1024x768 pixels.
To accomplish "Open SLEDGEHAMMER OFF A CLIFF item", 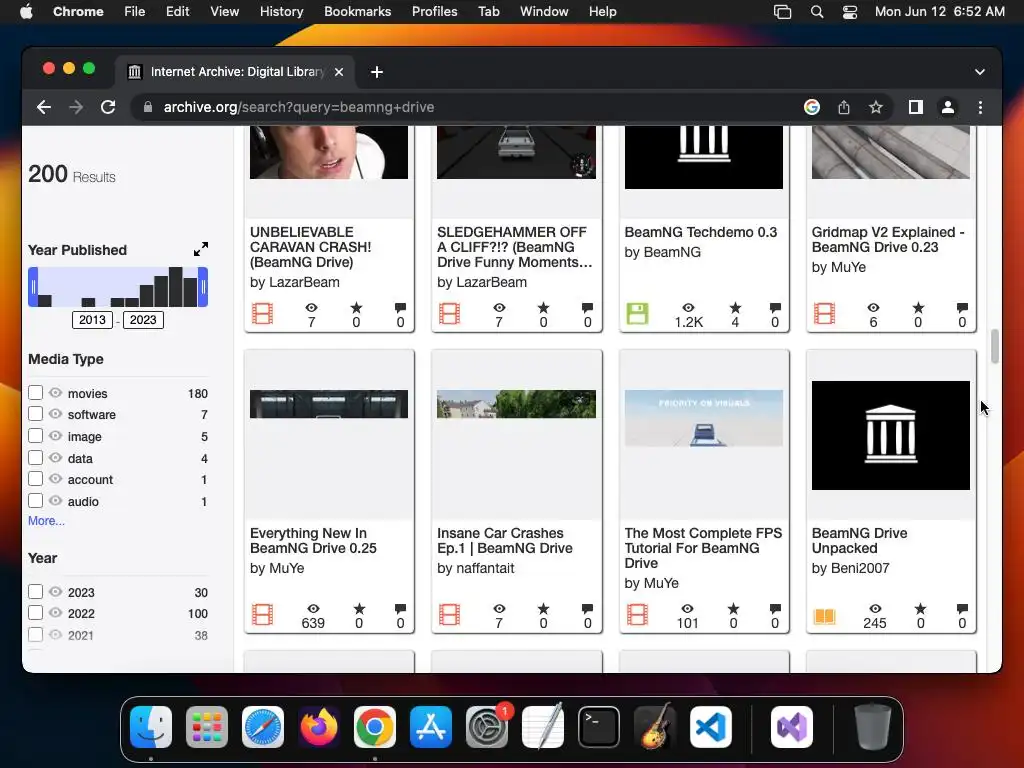I will [x=515, y=247].
